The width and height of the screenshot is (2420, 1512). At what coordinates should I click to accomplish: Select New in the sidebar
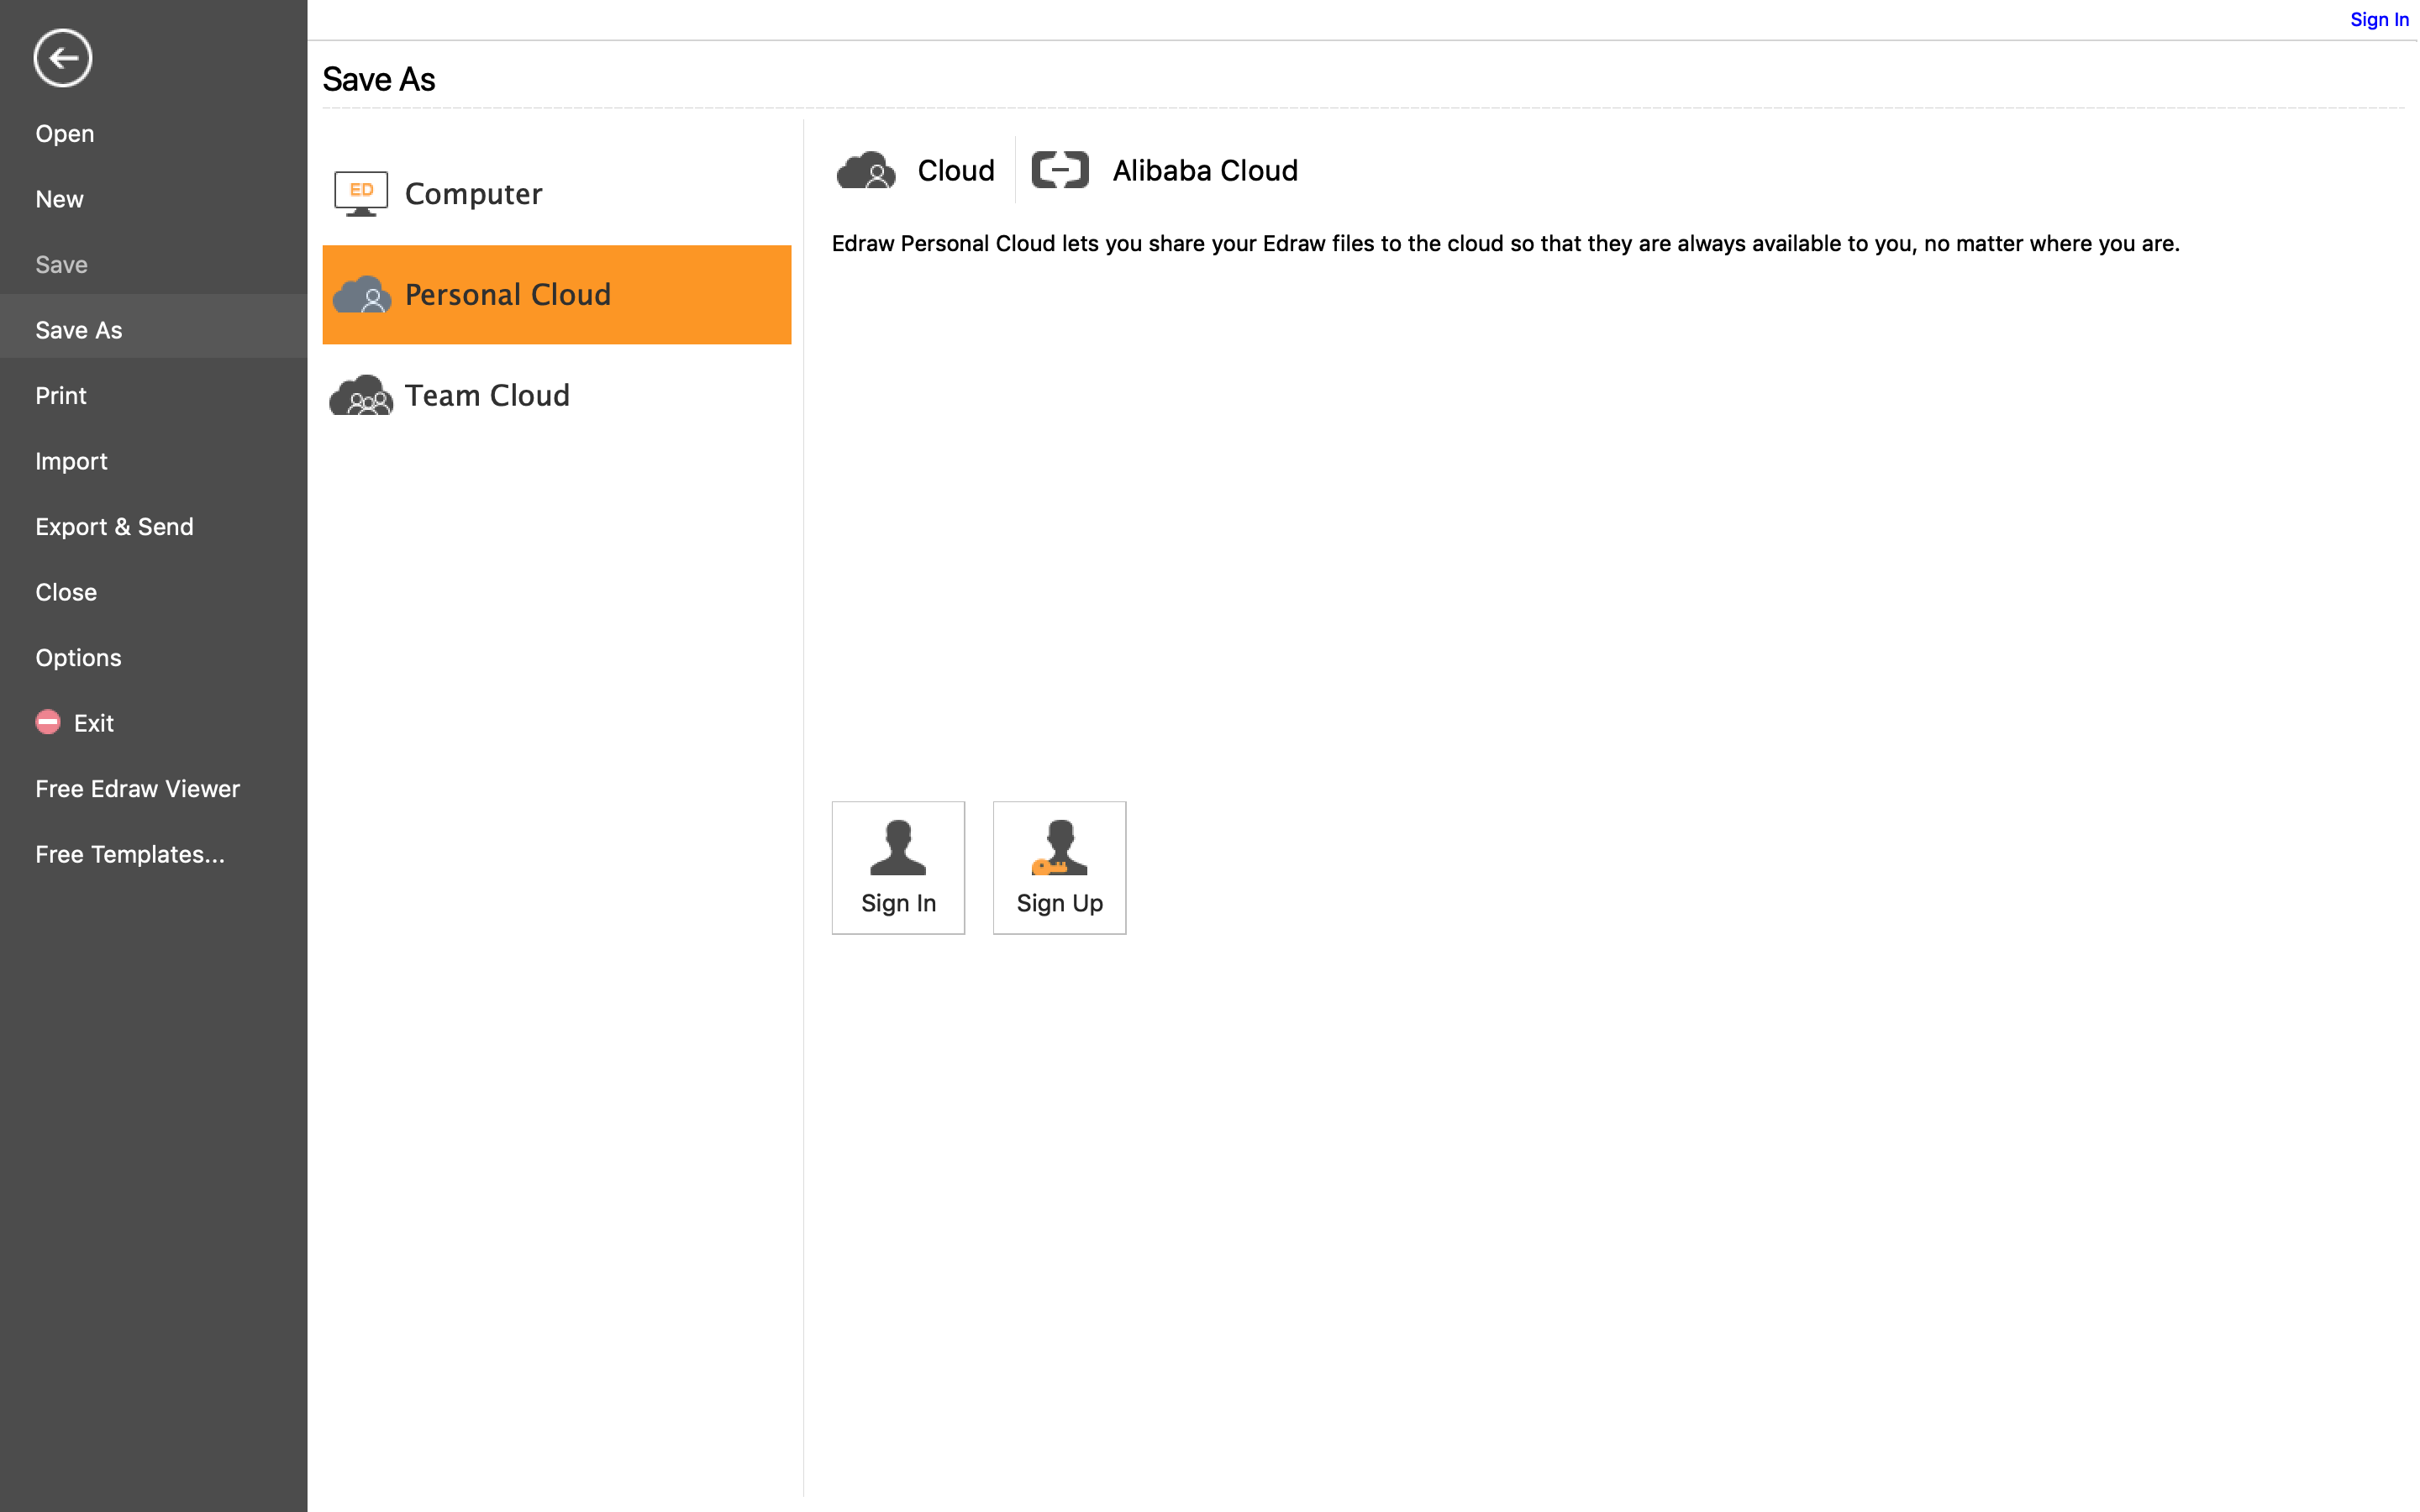(x=60, y=199)
